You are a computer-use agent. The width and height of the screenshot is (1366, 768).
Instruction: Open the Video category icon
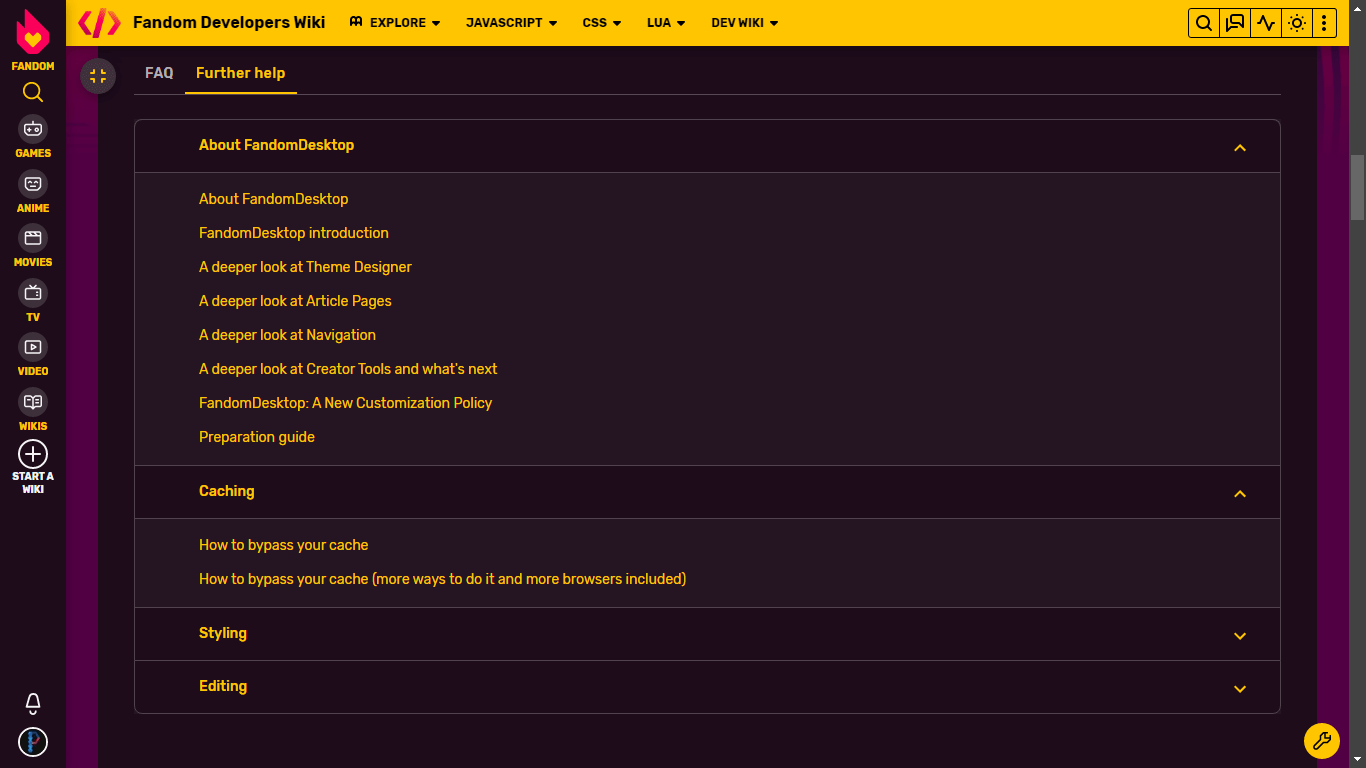tap(33, 347)
